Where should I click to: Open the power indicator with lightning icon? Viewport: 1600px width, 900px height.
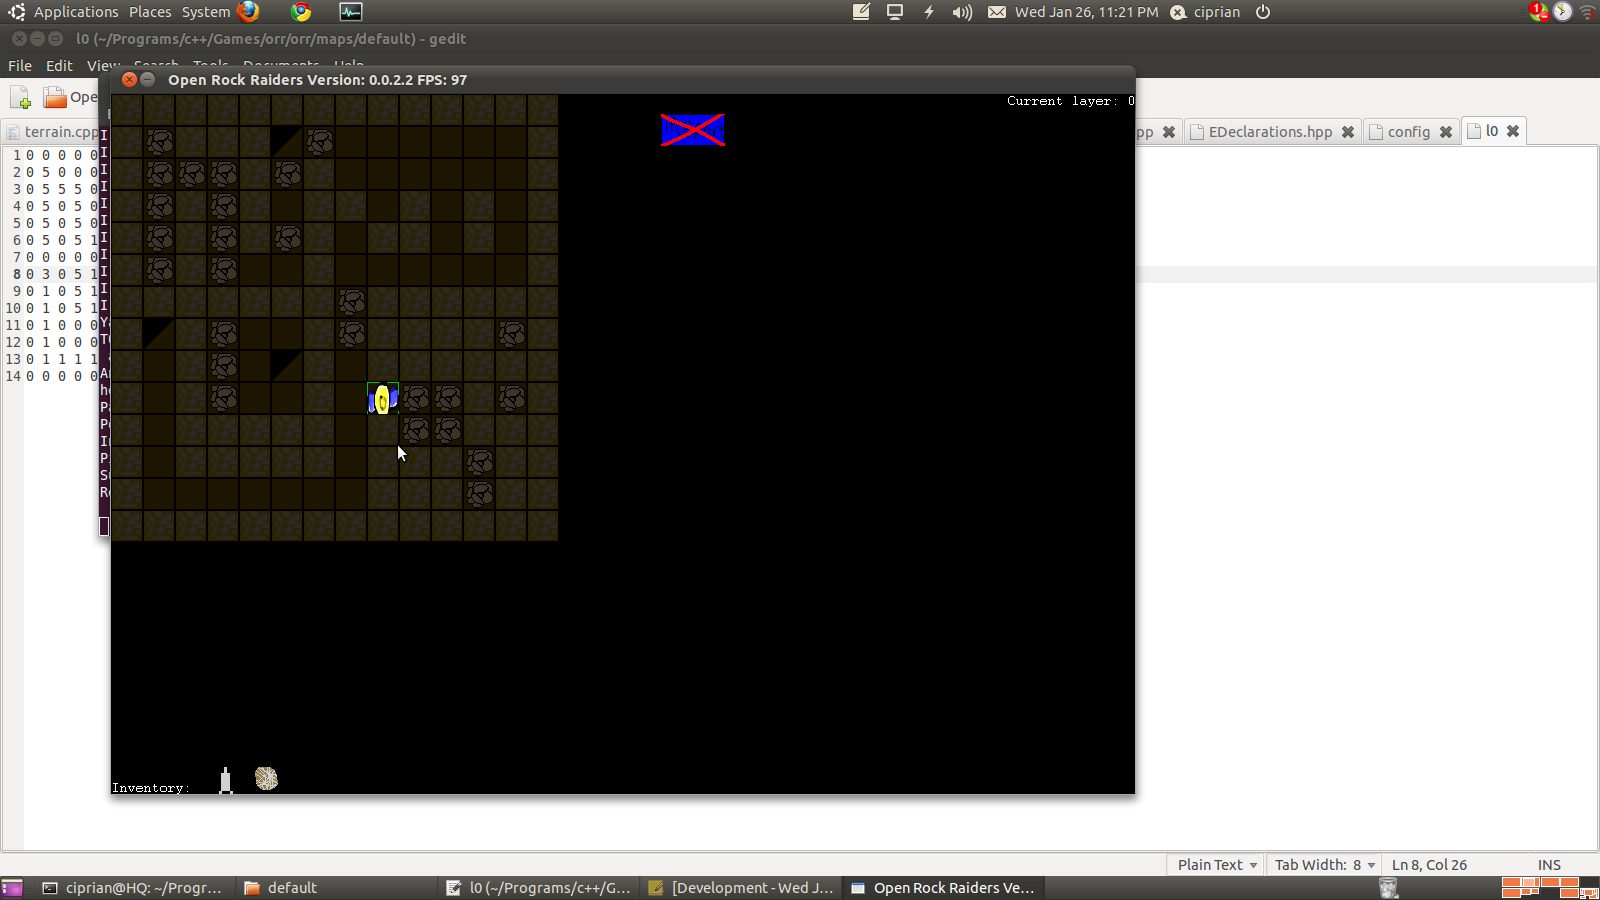[x=929, y=12]
